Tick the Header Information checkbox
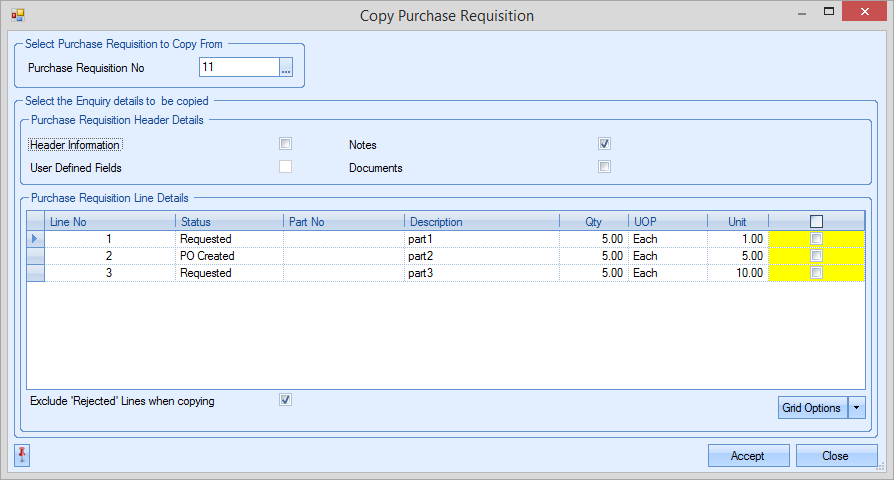The image size is (894, 480). click(286, 144)
